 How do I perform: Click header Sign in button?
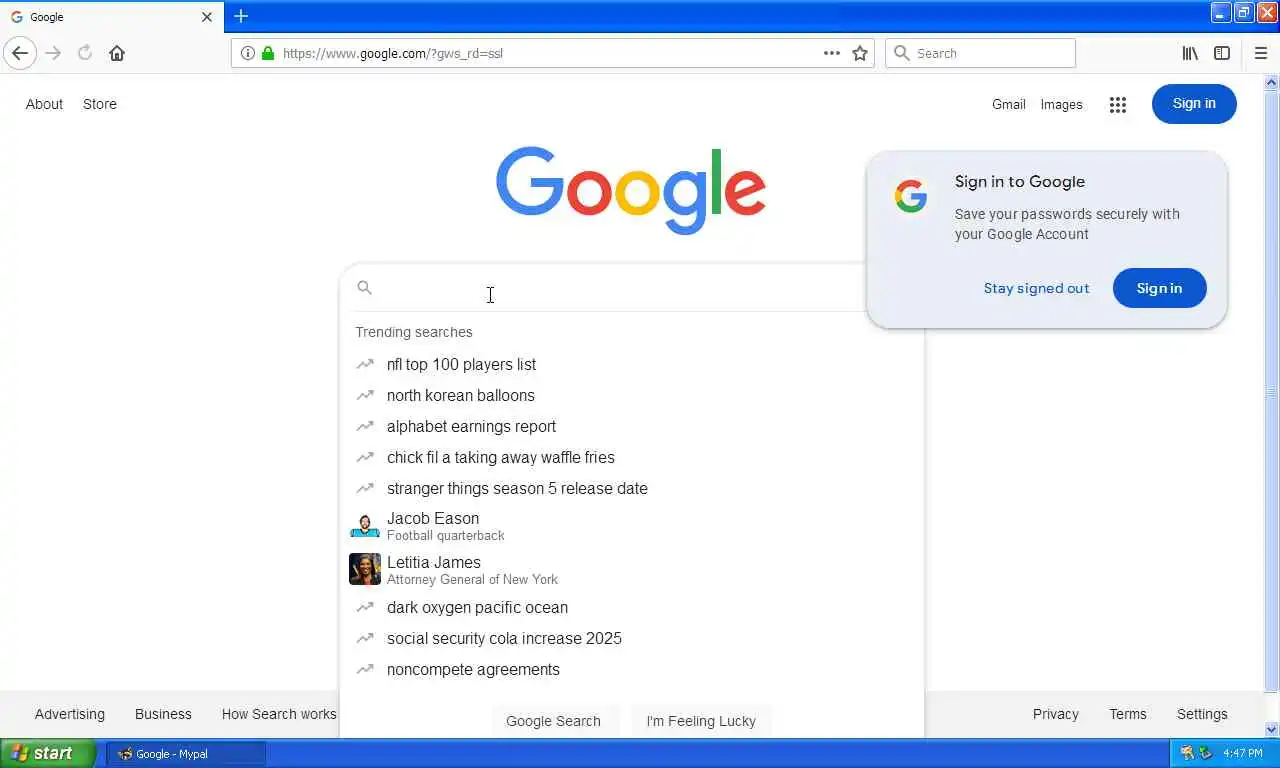(x=1194, y=104)
